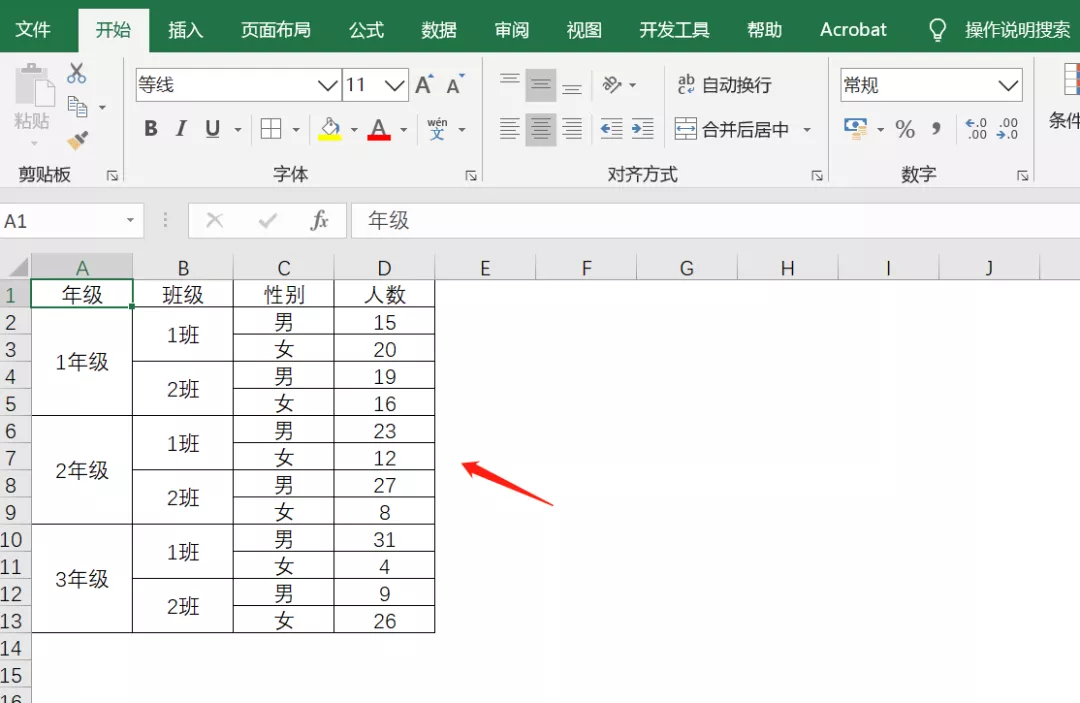Toggle center horizontal alignment
The image size is (1080, 703).
click(x=541, y=129)
